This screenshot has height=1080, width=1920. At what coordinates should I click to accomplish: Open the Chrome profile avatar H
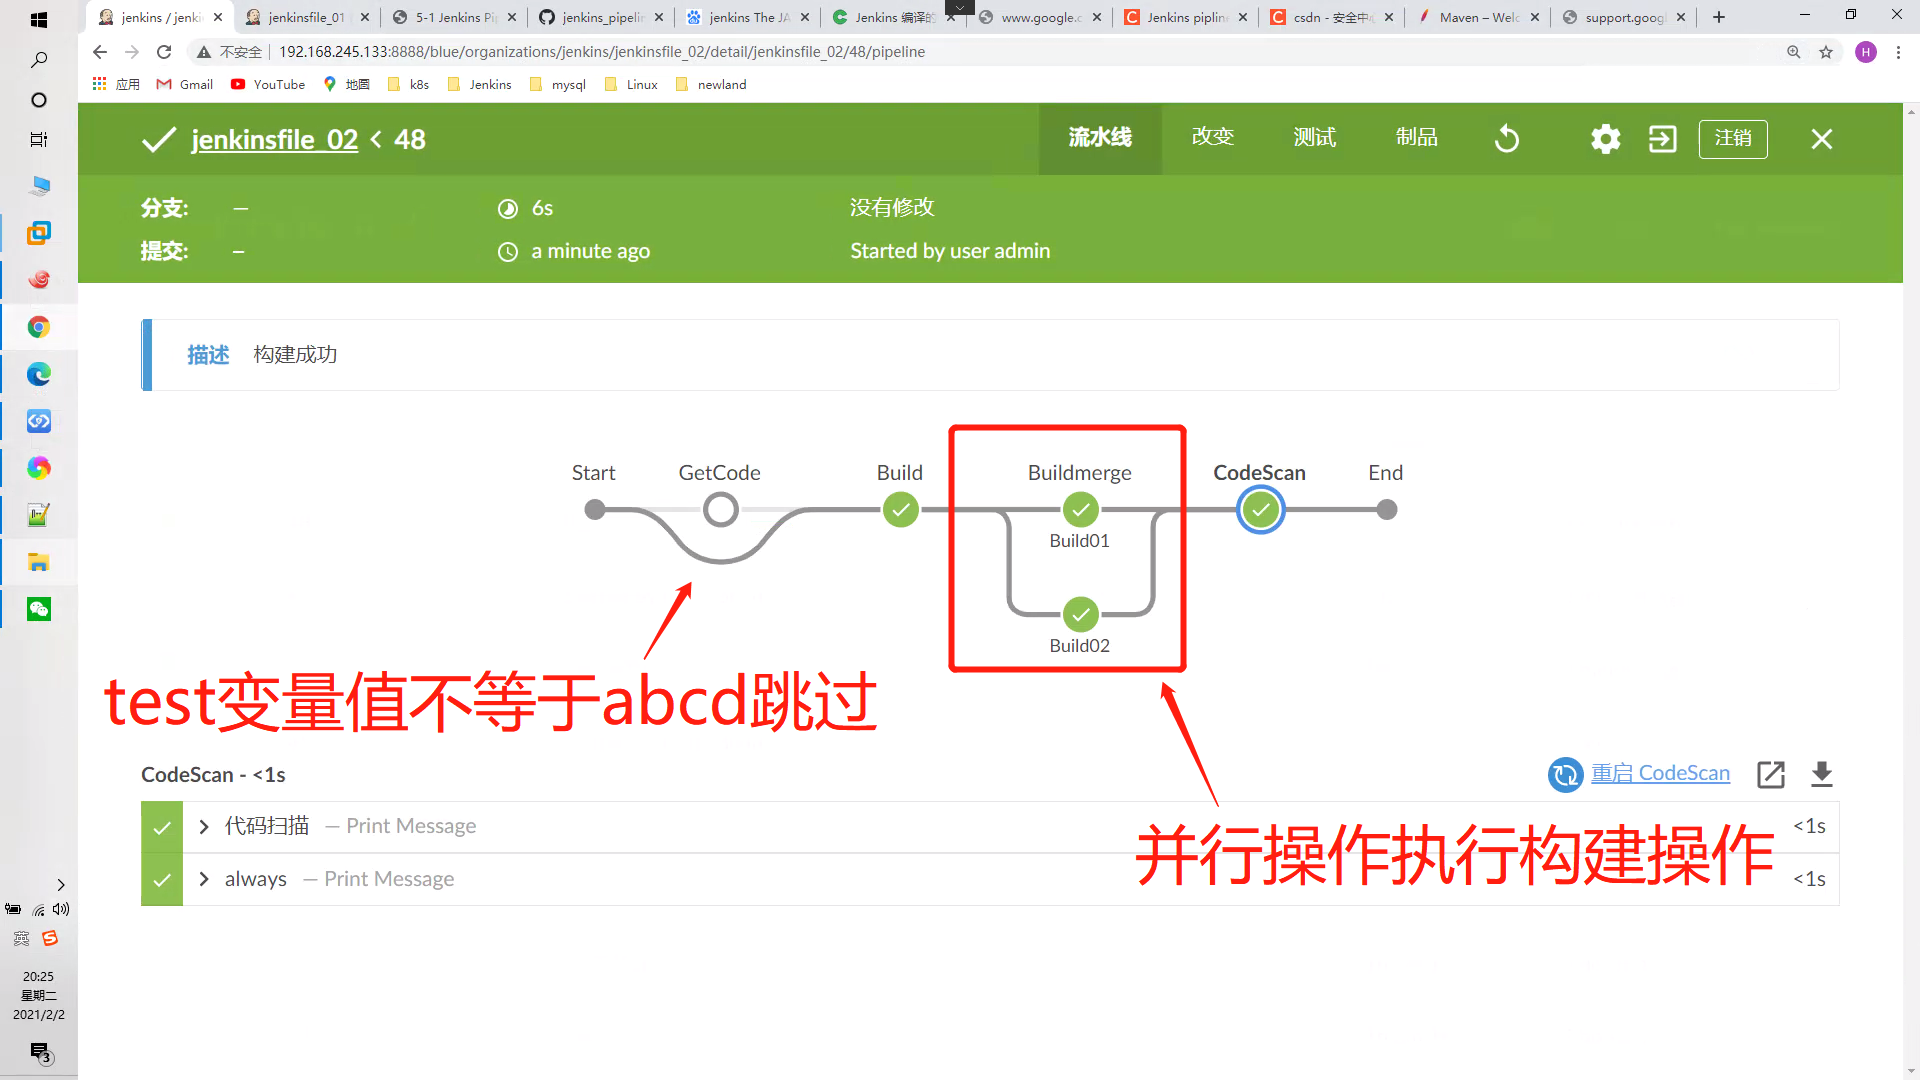(x=1866, y=52)
